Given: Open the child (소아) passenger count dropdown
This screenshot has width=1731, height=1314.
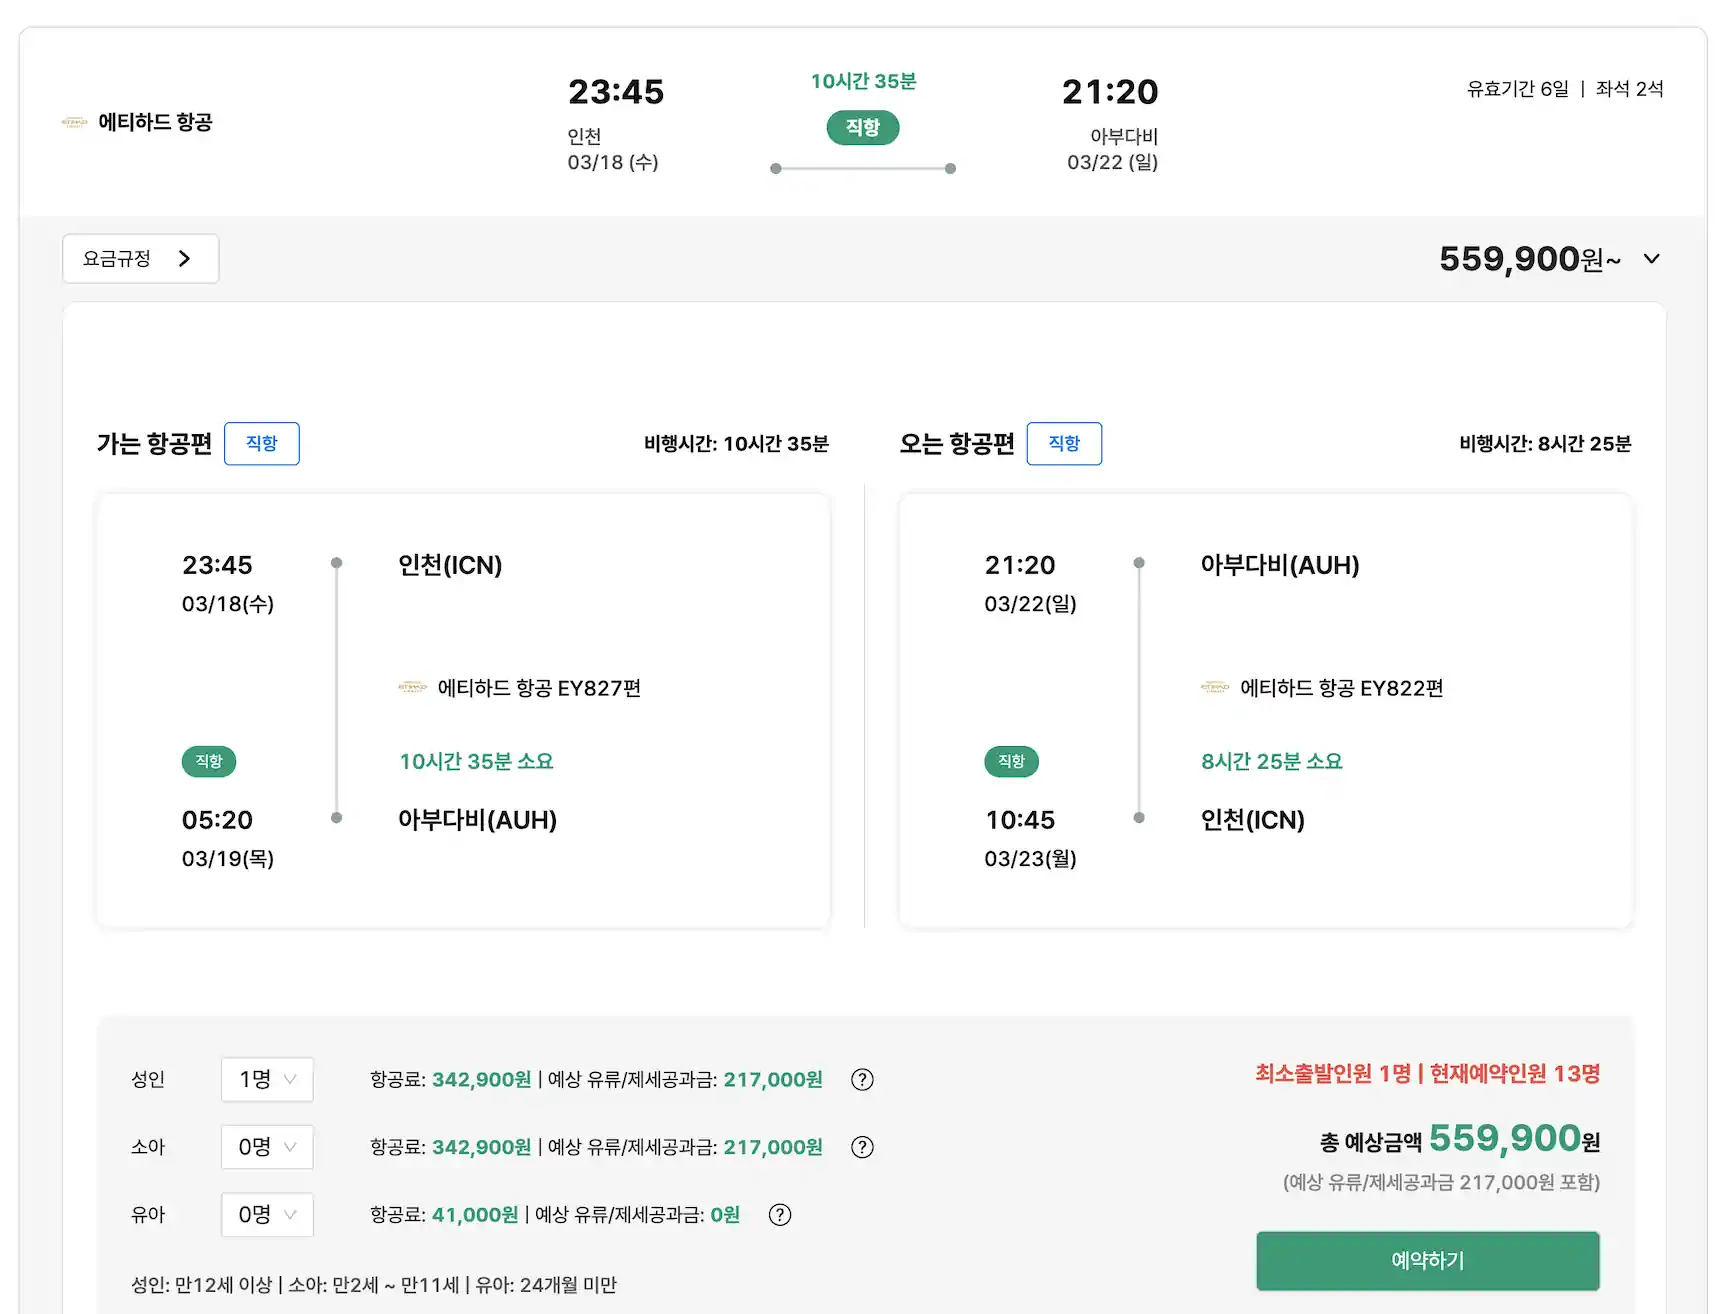Looking at the screenshot, I should 267,1147.
